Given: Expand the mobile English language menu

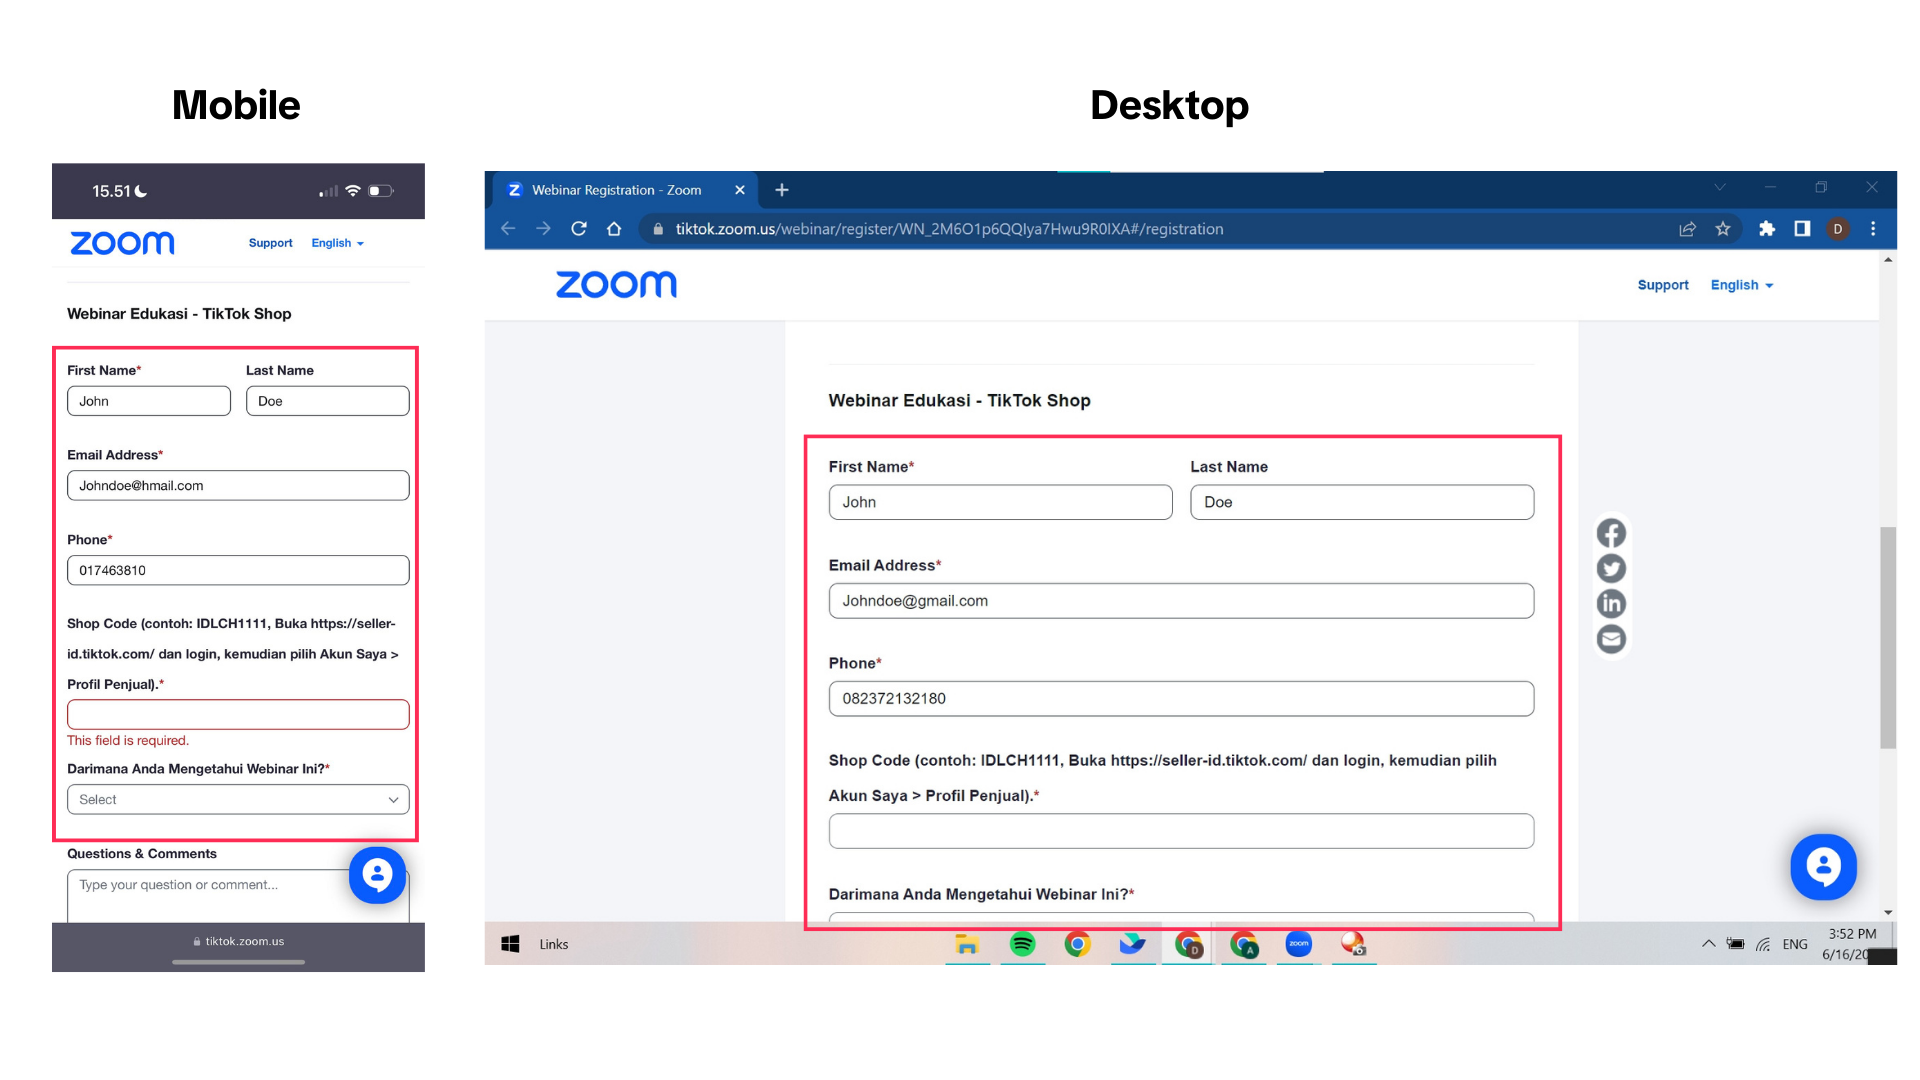Looking at the screenshot, I should point(337,243).
